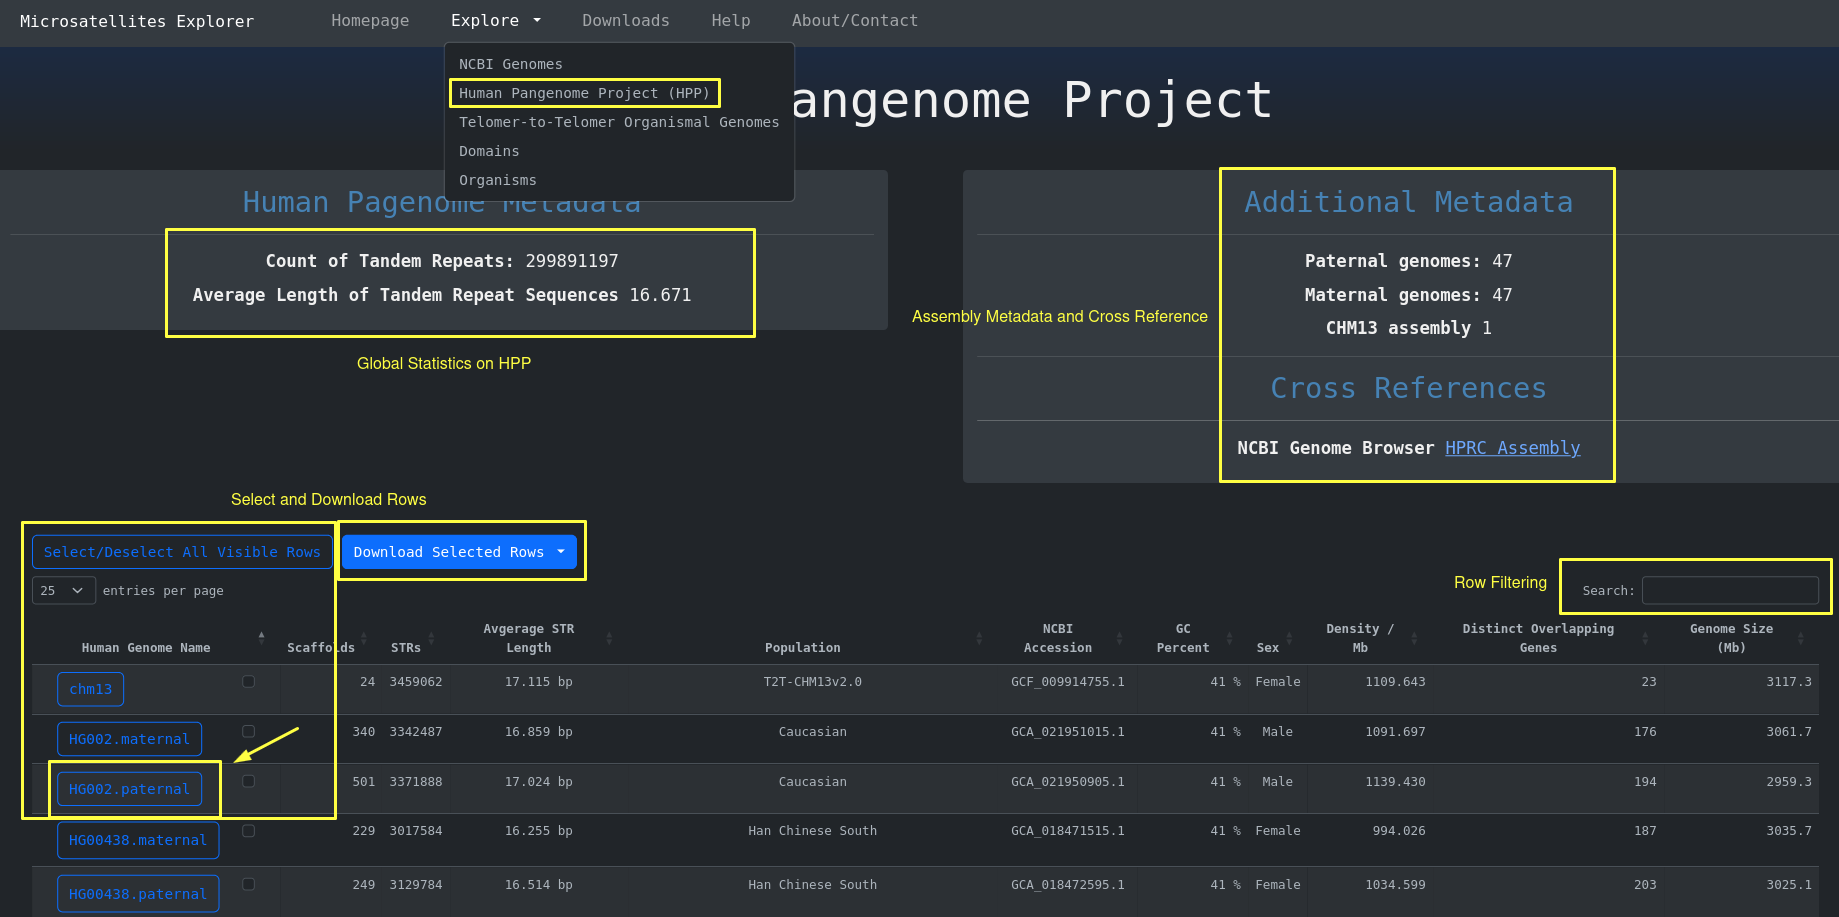The image size is (1839, 917).
Task: Click the STRs column sort arrows
Action: click(x=431, y=638)
